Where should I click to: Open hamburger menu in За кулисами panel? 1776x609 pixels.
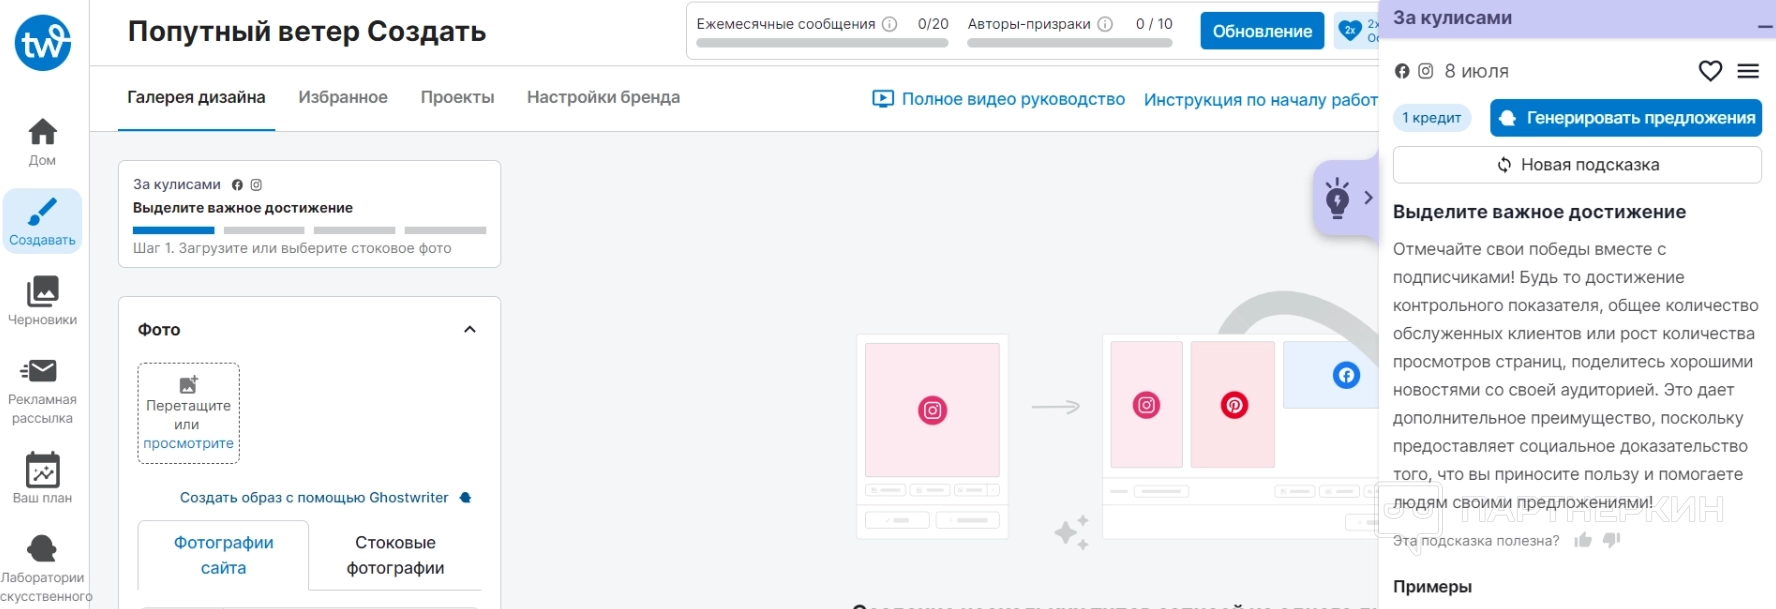click(1748, 71)
